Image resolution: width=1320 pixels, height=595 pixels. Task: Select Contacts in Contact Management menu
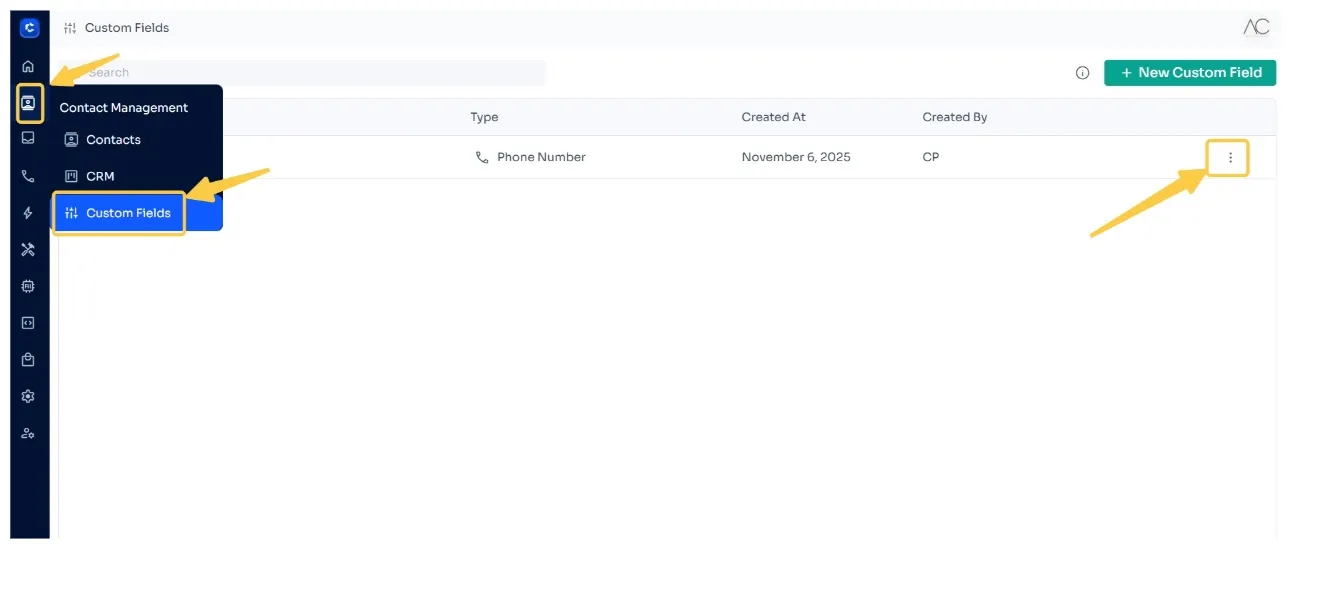point(113,140)
